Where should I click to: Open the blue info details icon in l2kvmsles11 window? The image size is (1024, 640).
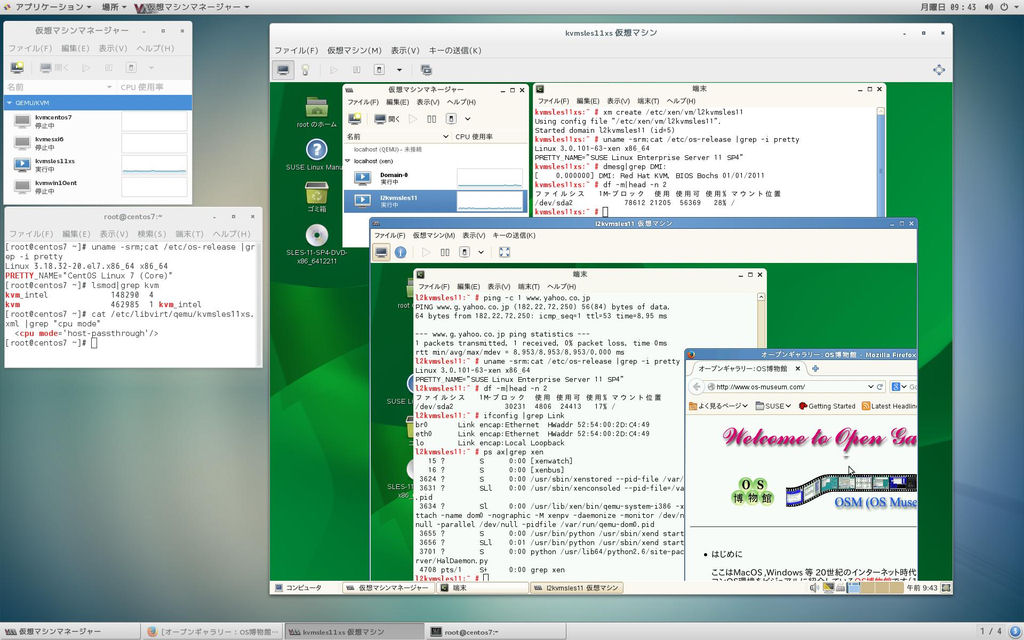pyautogui.click(x=401, y=252)
